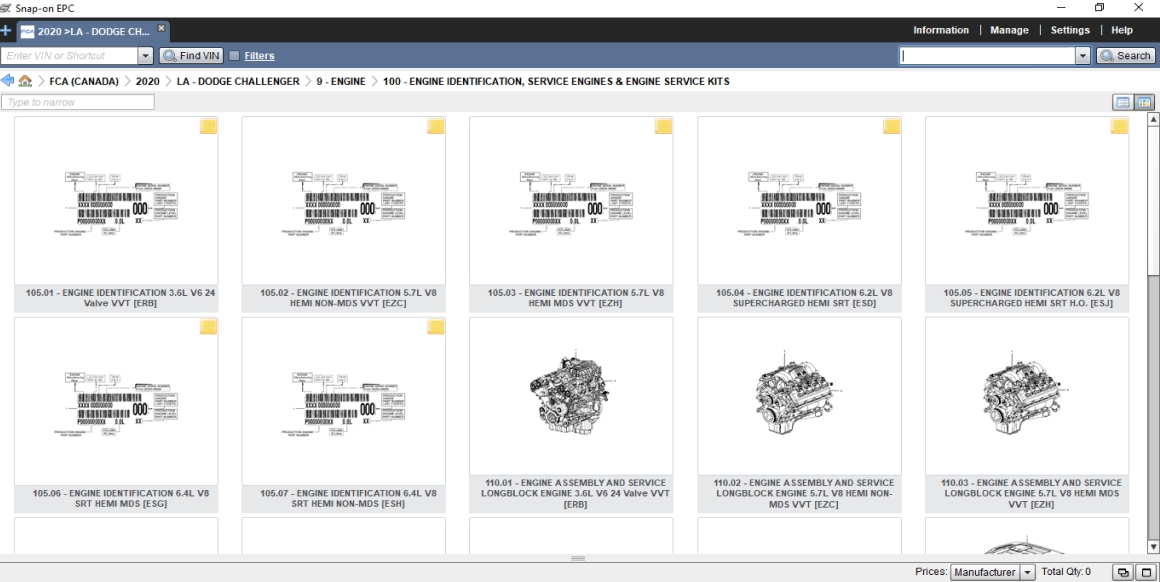Open 105.04 Engine Identification 6.2L Supercharged SRT thumbnail
This screenshot has height=582, width=1160.
[x=799, y=201]
